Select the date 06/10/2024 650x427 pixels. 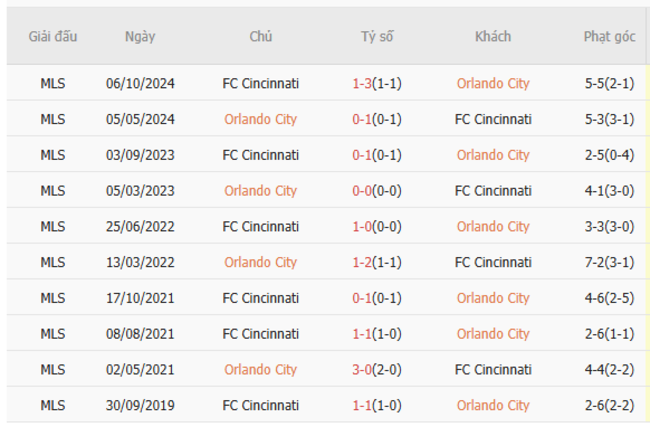coord(140,84)
